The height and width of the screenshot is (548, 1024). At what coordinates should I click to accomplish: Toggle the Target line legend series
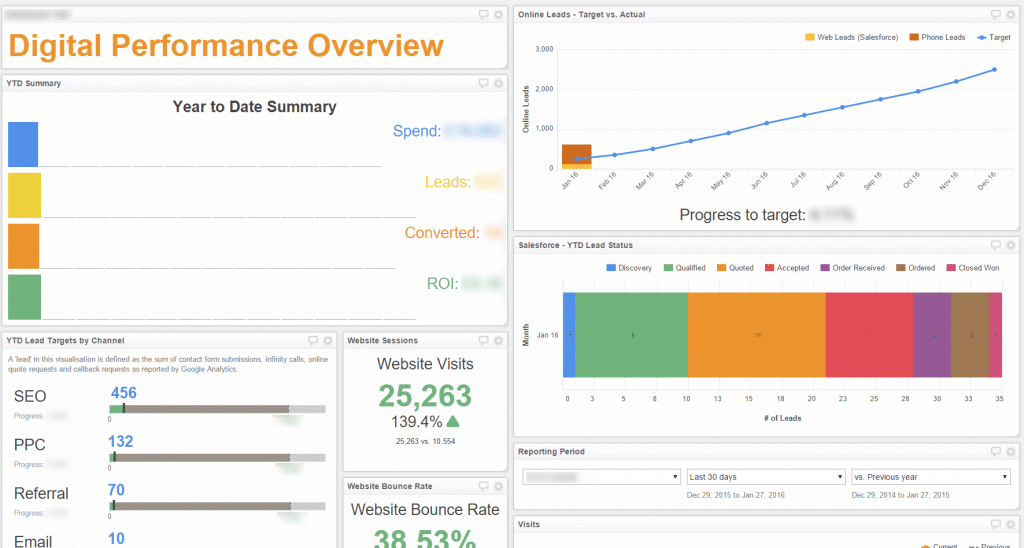click(x=994, y=37)
